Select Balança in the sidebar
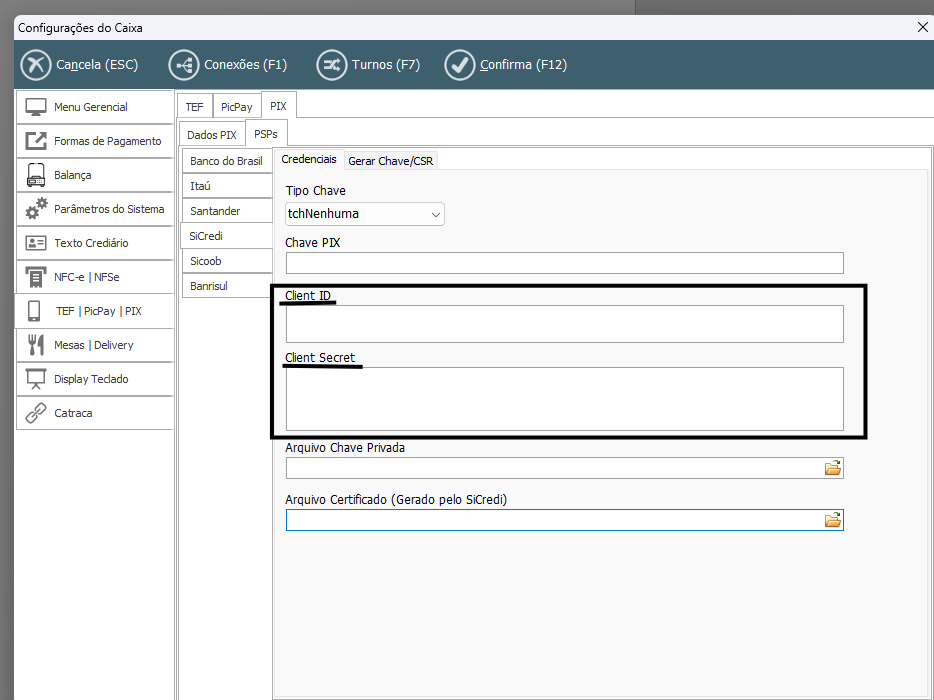This screenshot has width=934, height=700. click(x=95, y=175)
